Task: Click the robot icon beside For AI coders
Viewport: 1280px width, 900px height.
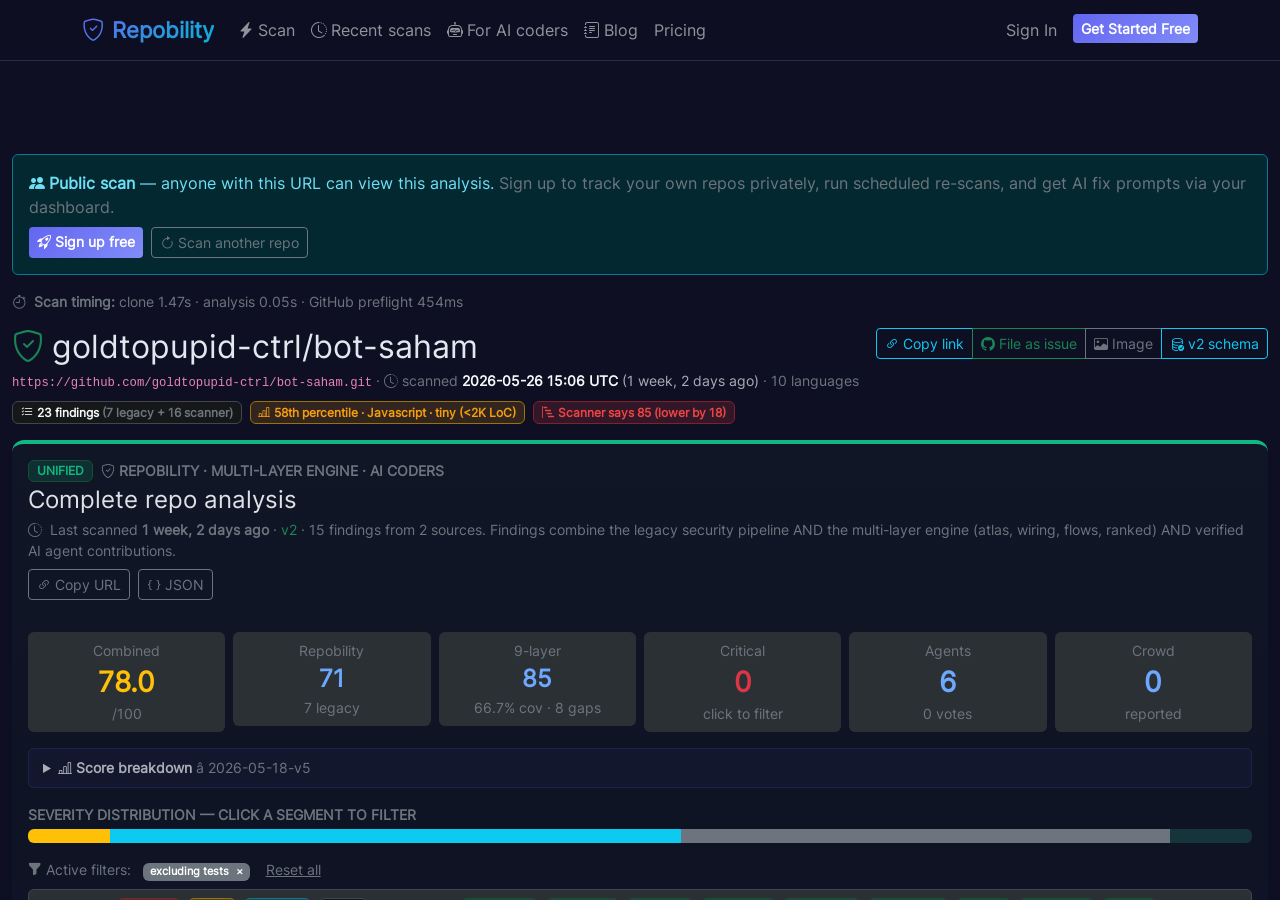Action: coord(455,30)
